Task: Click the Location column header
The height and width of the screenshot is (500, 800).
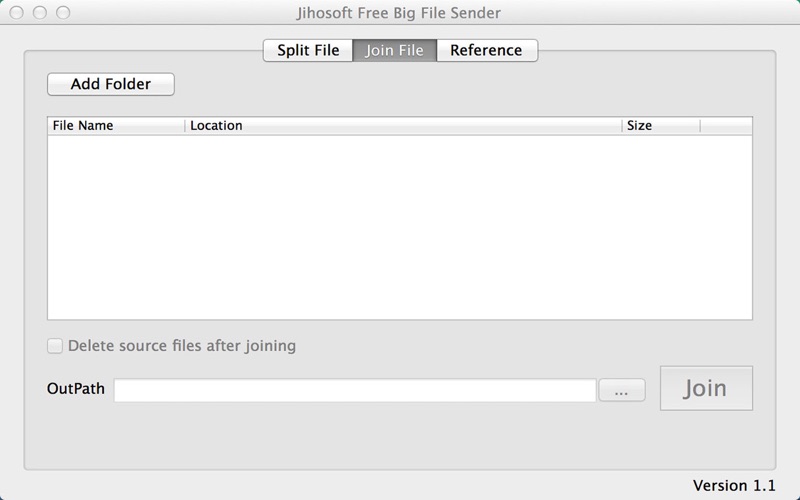Action: [403, 126]
